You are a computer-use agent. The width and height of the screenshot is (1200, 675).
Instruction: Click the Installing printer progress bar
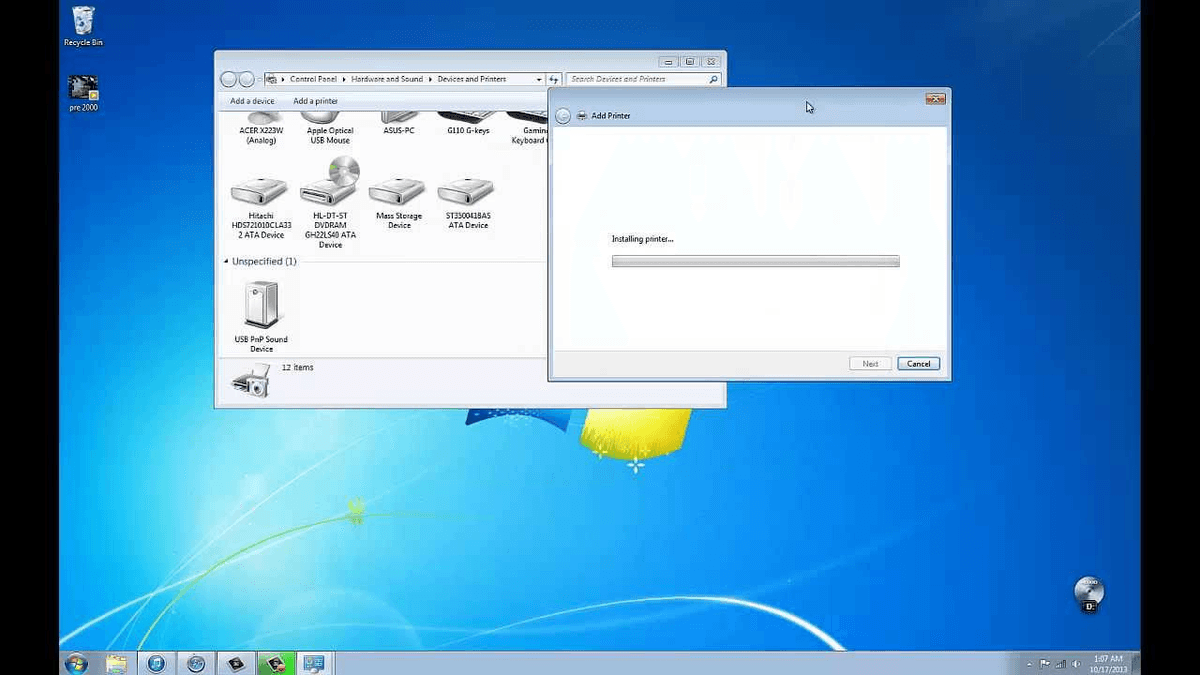click(755, 261)
